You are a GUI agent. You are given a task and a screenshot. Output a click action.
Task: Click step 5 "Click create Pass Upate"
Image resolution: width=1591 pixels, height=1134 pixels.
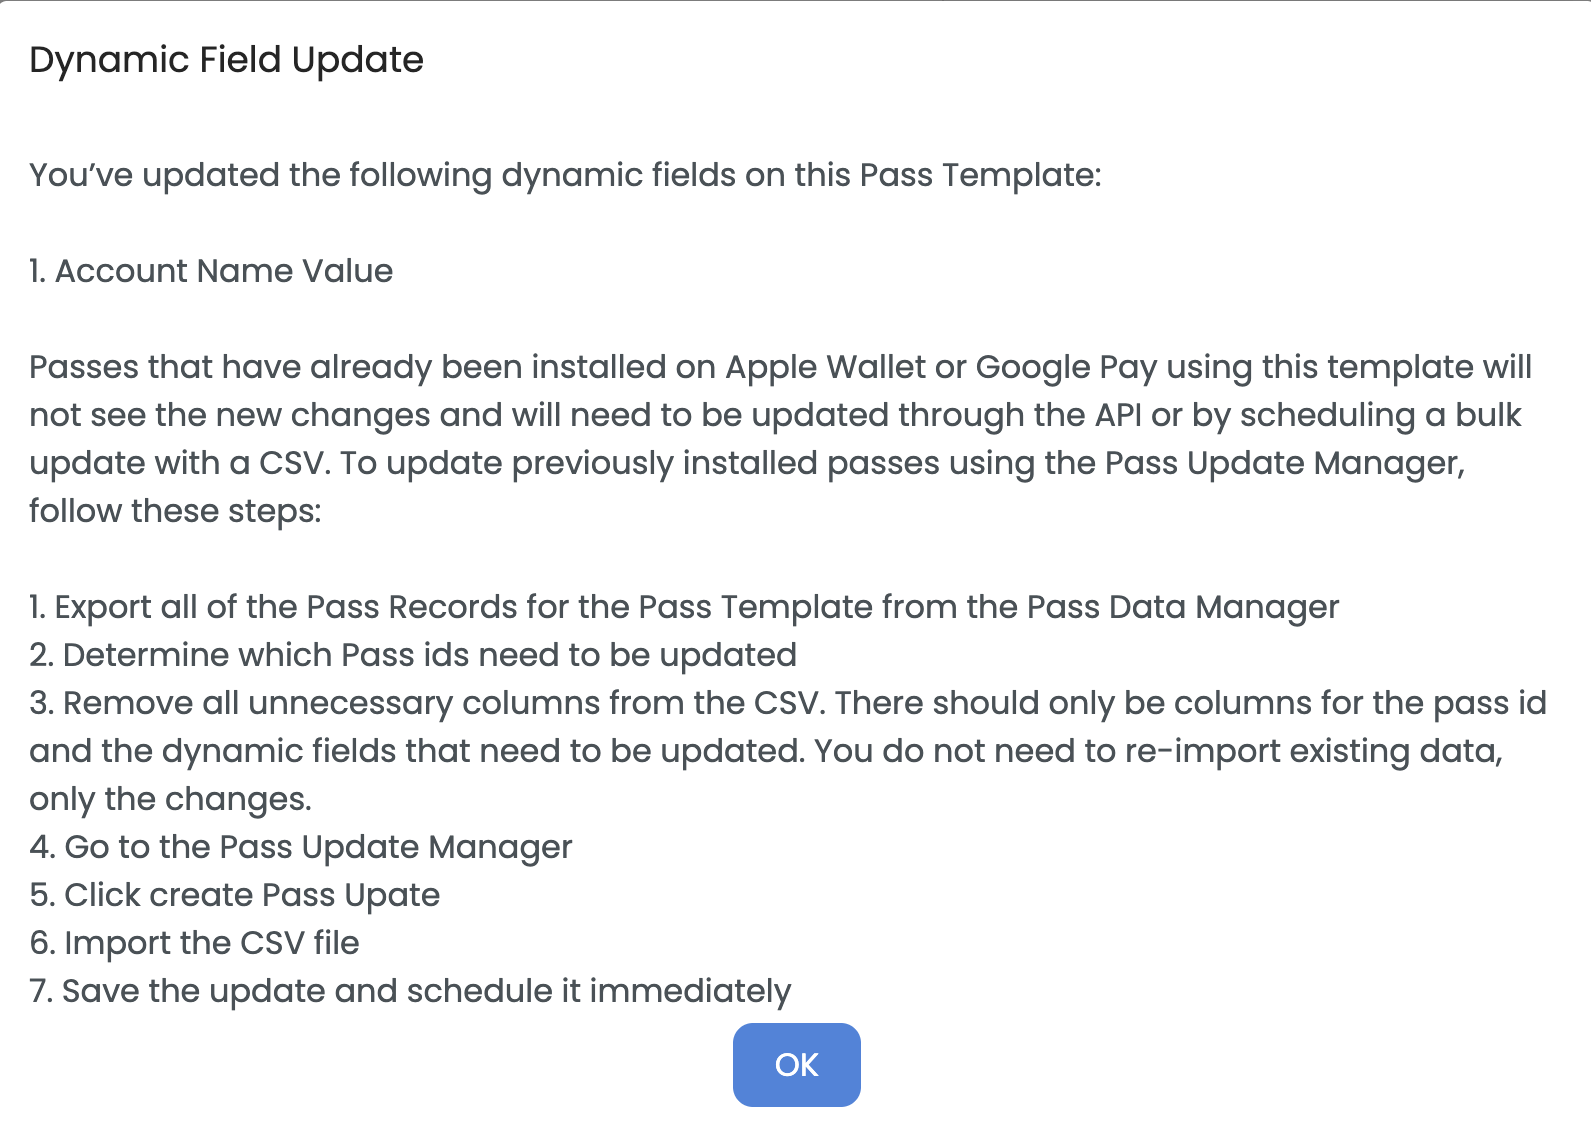235,895
